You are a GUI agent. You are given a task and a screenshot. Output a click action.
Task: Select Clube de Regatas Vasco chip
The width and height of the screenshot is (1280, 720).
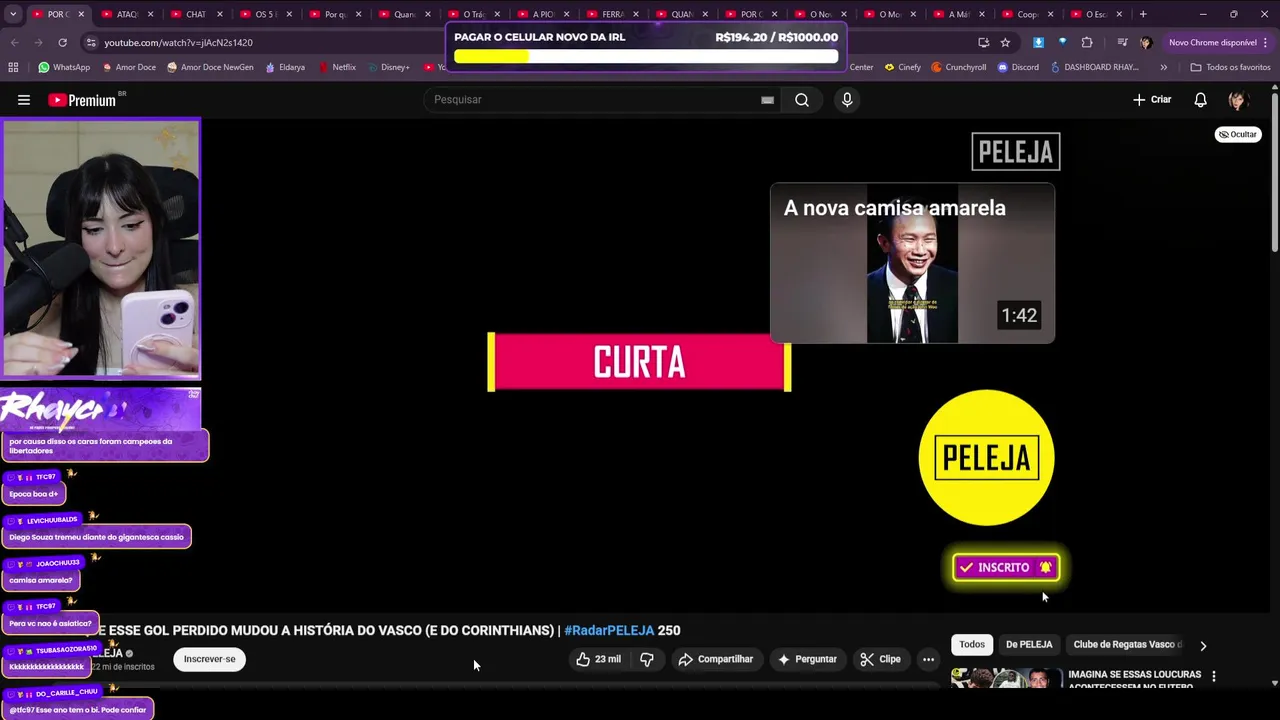coord(1127,645)
